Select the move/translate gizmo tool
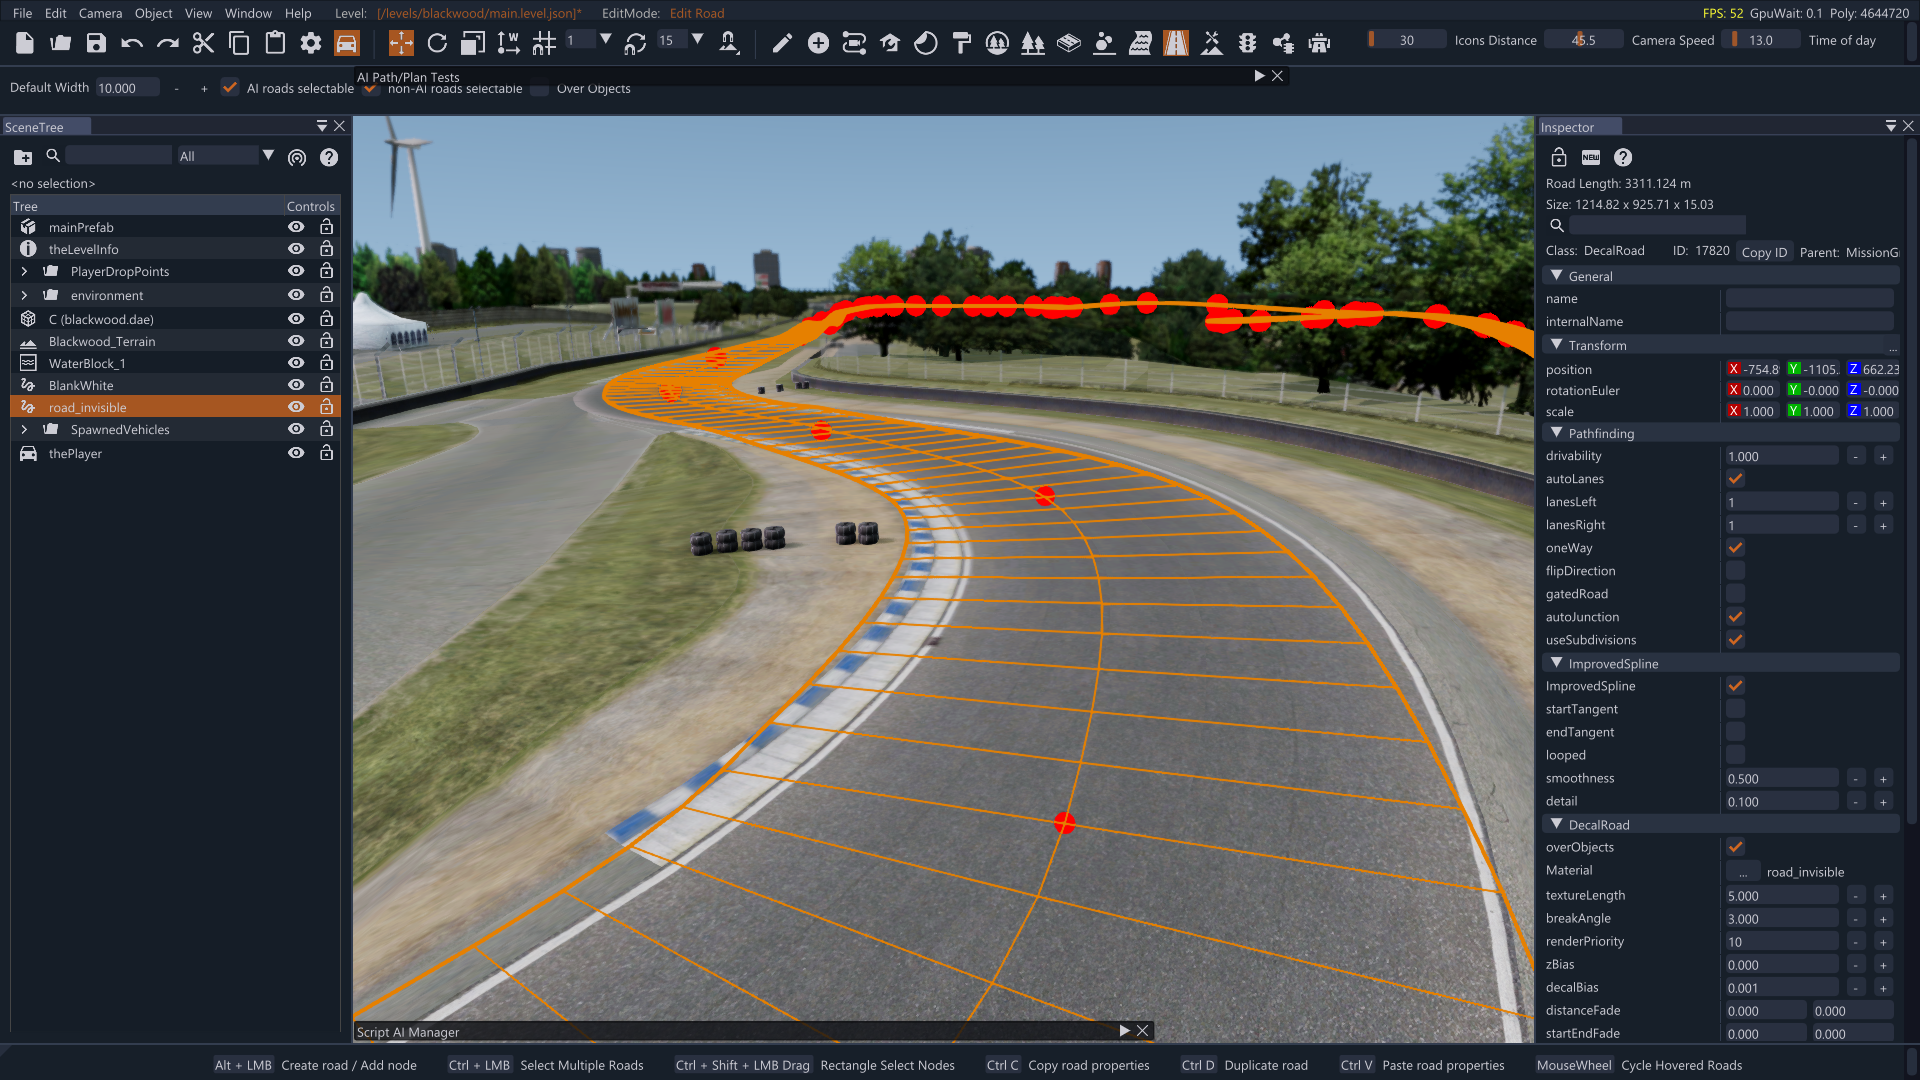This screenshot has height=1080, width=1920. (x=401, y=42)
